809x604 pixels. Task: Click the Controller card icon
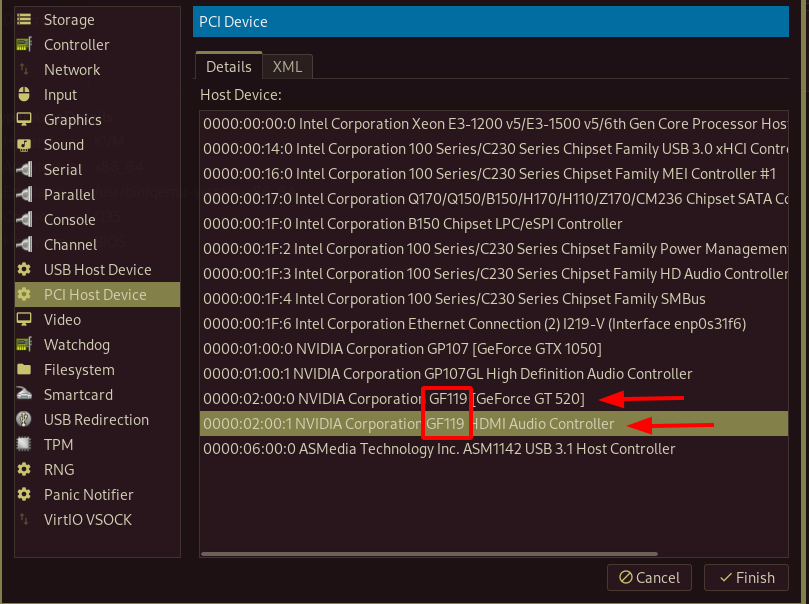24,44
